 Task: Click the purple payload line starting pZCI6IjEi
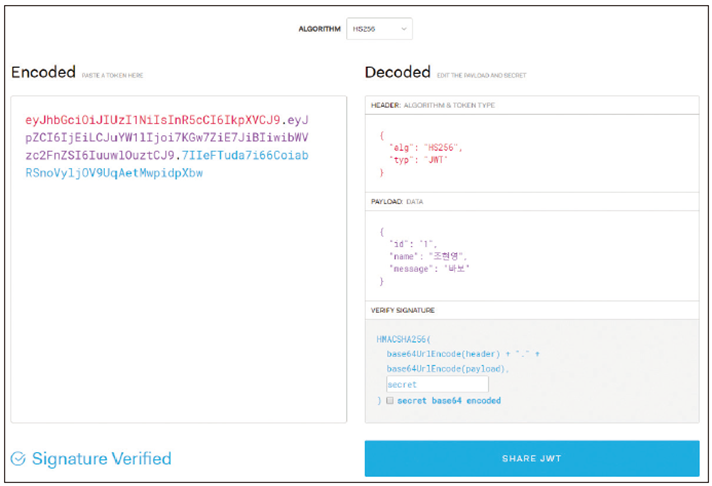point(167,138)
